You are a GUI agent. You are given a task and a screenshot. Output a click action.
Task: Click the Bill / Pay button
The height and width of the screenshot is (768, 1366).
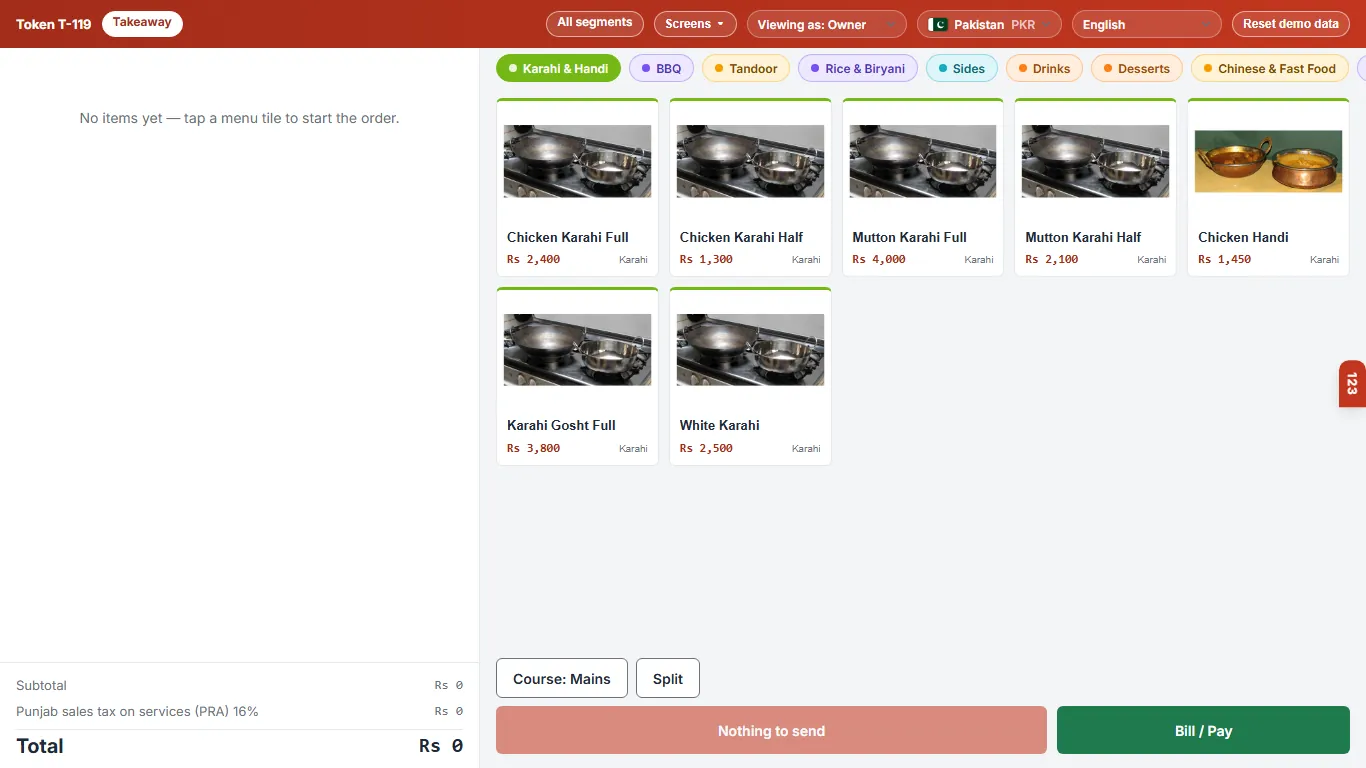pos(1203,730)
